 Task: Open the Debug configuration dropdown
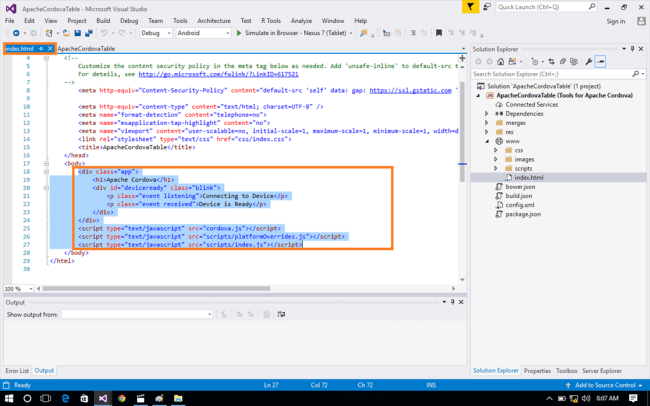pos(154,33)
